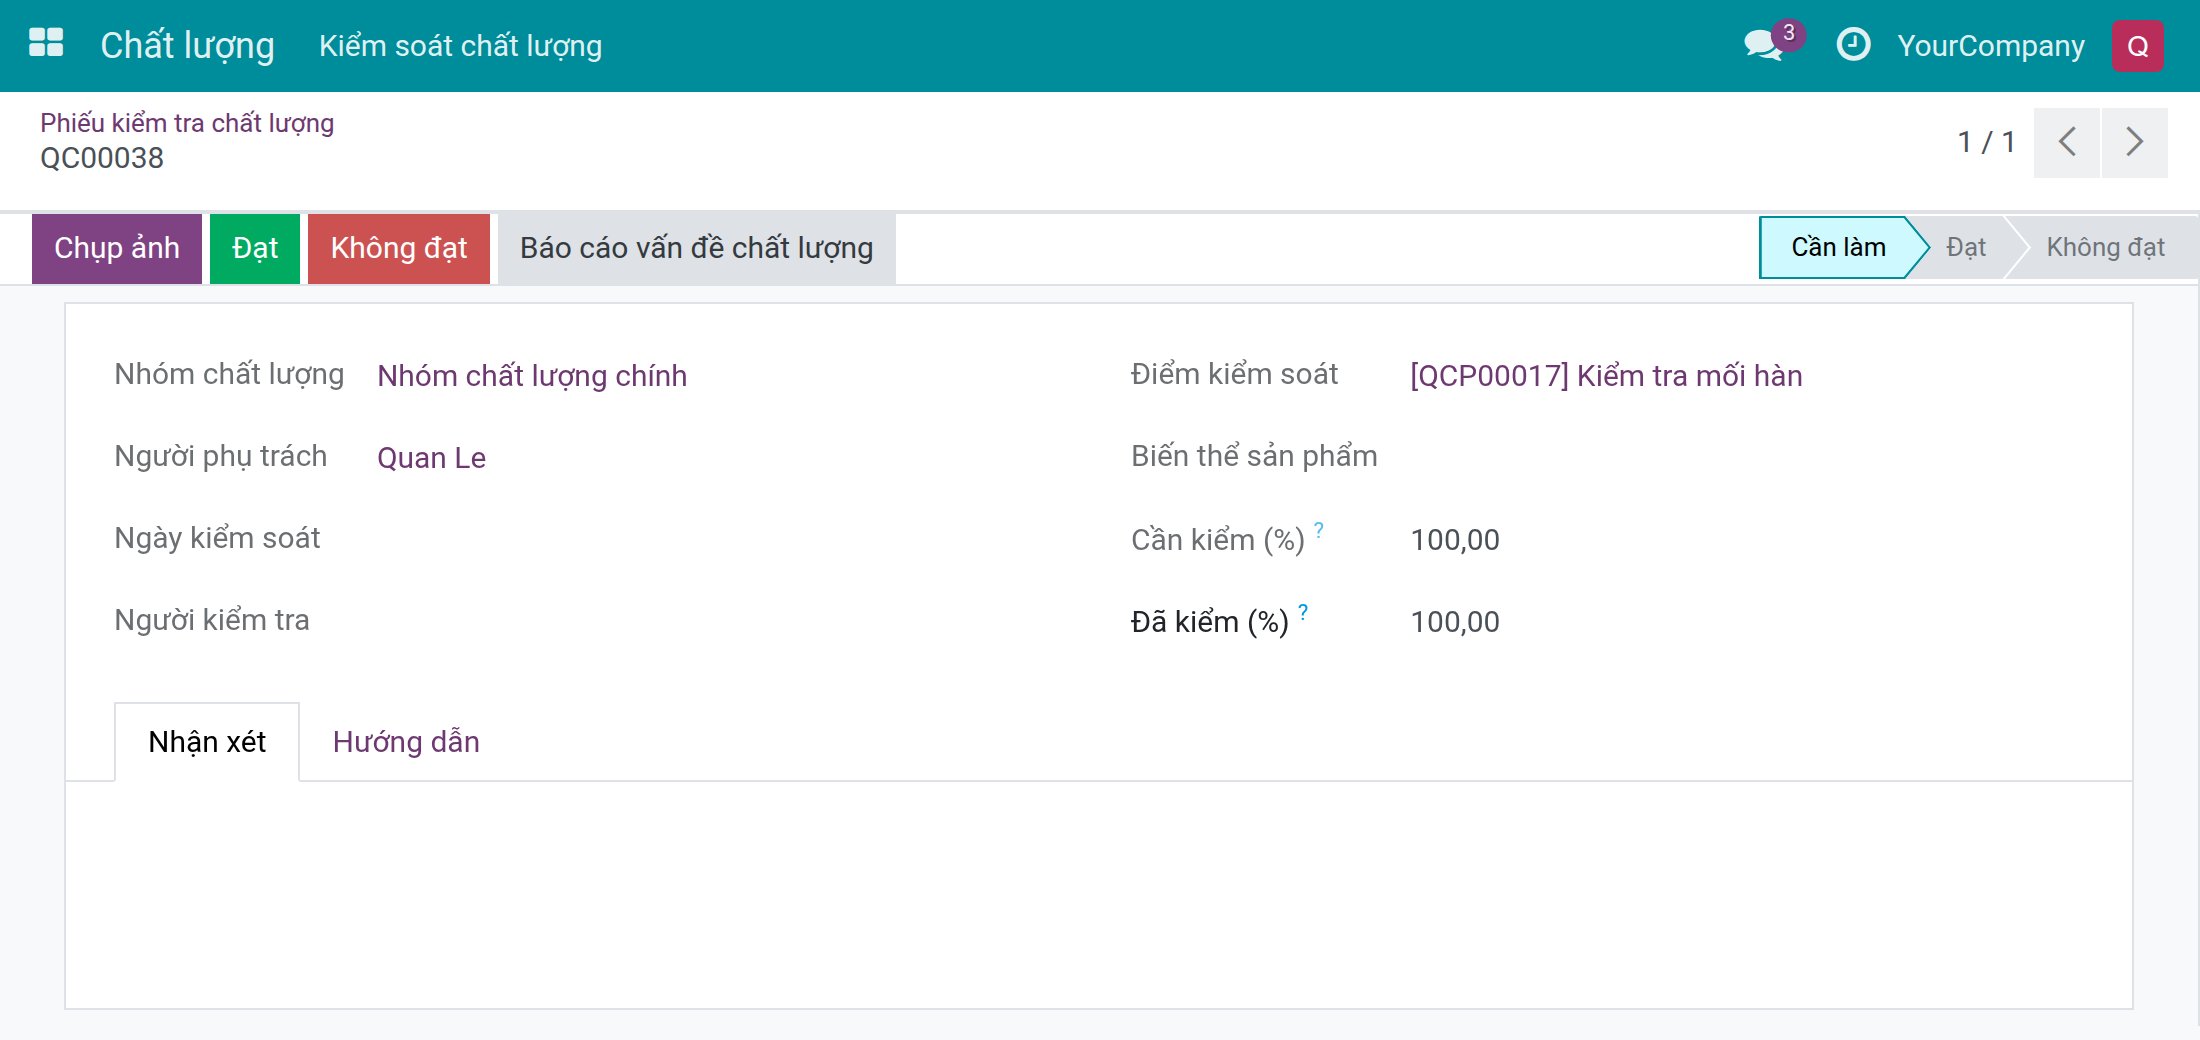Open the apps grid menu icon
The height and width of the screenshot is (1040, 2200).
pos(46,44)
